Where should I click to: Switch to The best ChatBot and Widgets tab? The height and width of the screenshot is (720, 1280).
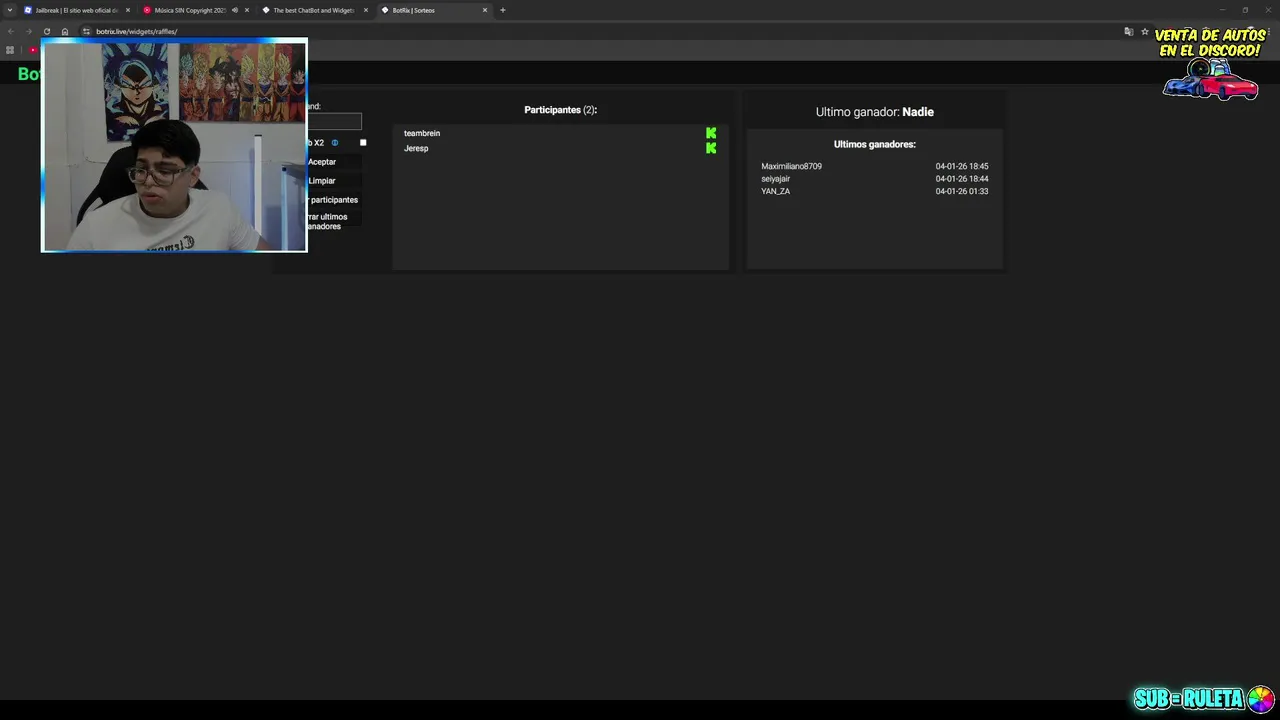click(x=314, y=10)
